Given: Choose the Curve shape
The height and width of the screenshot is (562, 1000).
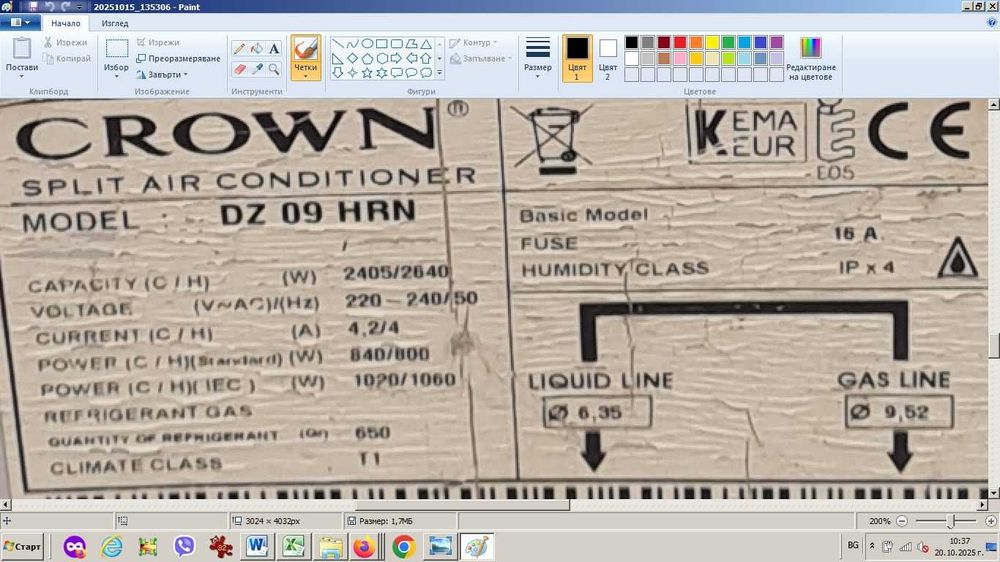Looking at the screenshot, I should pos(353,44).
